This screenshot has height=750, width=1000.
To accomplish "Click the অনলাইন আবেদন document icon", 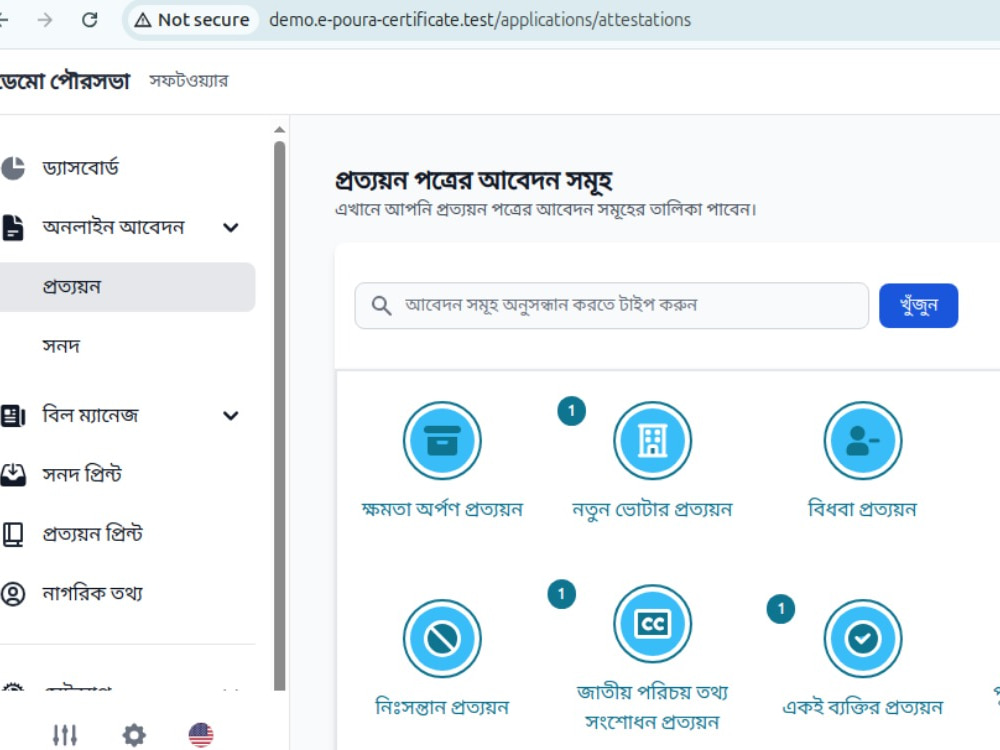I will click(13, 228).
